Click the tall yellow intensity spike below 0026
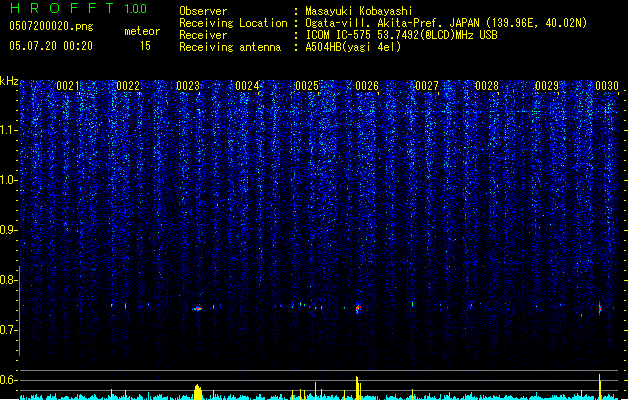This screenshot has height=400, width=629. (357, 388)
